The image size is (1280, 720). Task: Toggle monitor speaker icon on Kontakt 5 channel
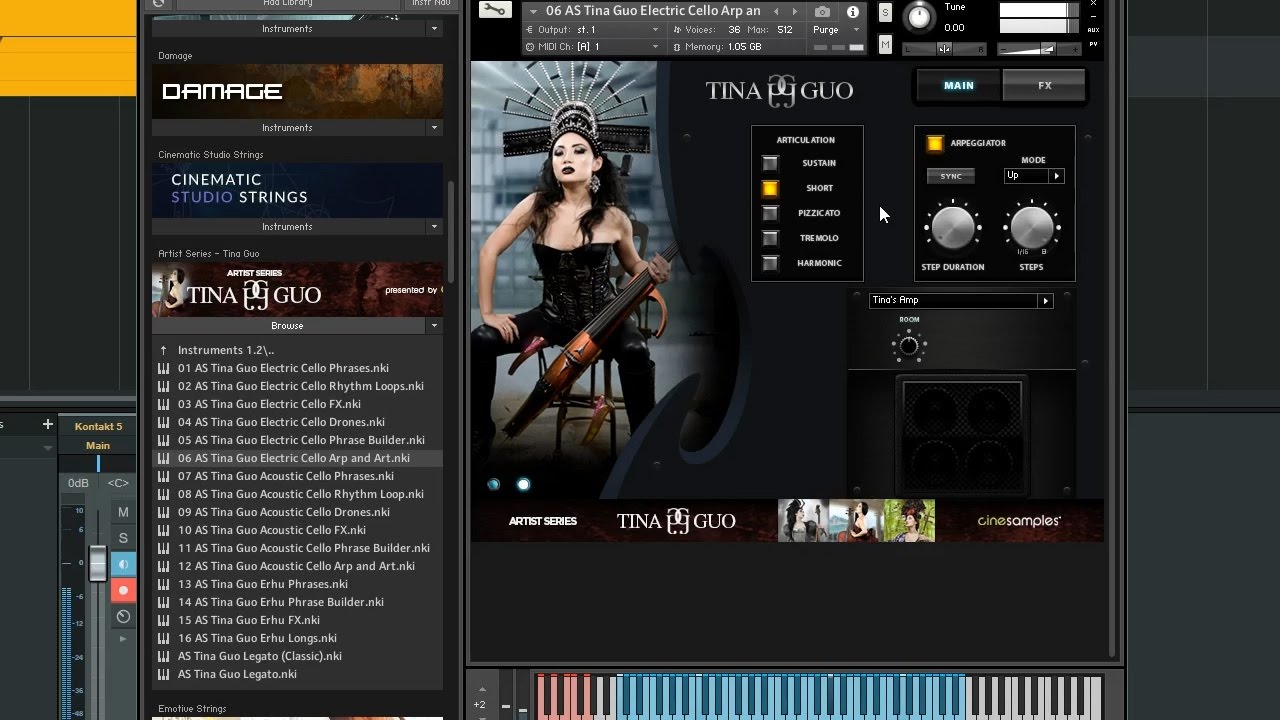[123, 564]
